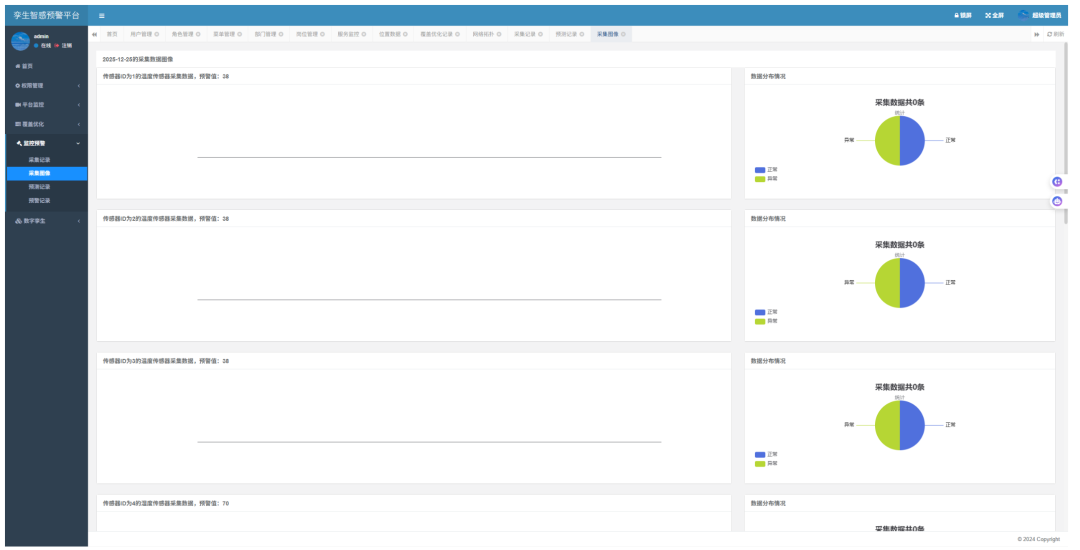Switch to the 首页 tab in tab bar

click(112, 34)
